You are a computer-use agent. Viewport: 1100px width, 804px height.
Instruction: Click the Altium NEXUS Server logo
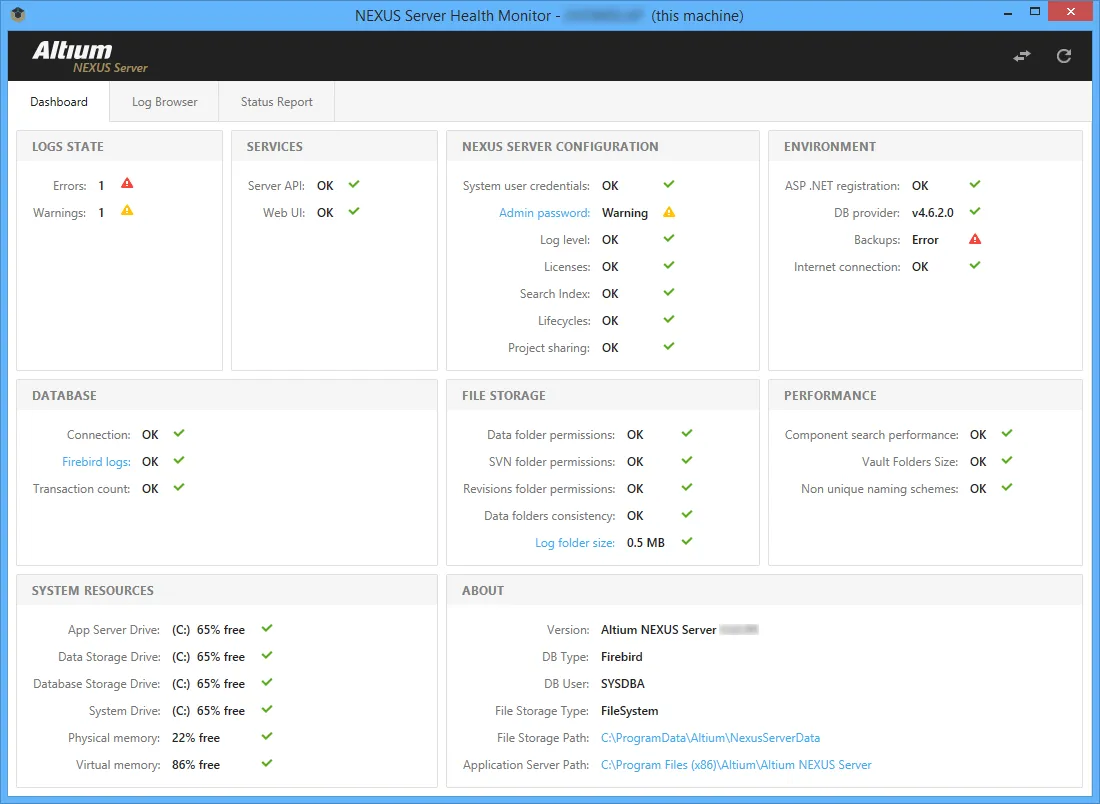(x=90, y=57)
